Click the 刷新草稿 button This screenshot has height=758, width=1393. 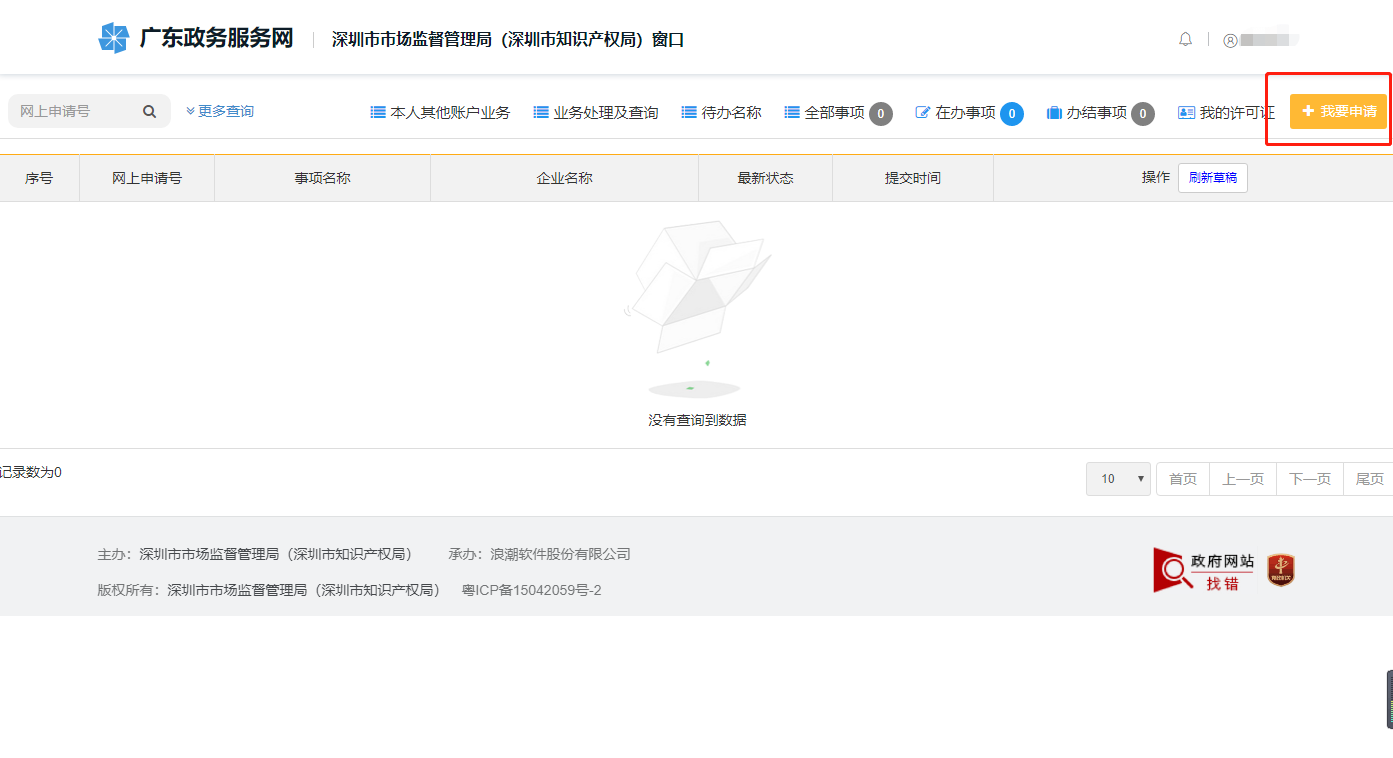(1212, 177)
